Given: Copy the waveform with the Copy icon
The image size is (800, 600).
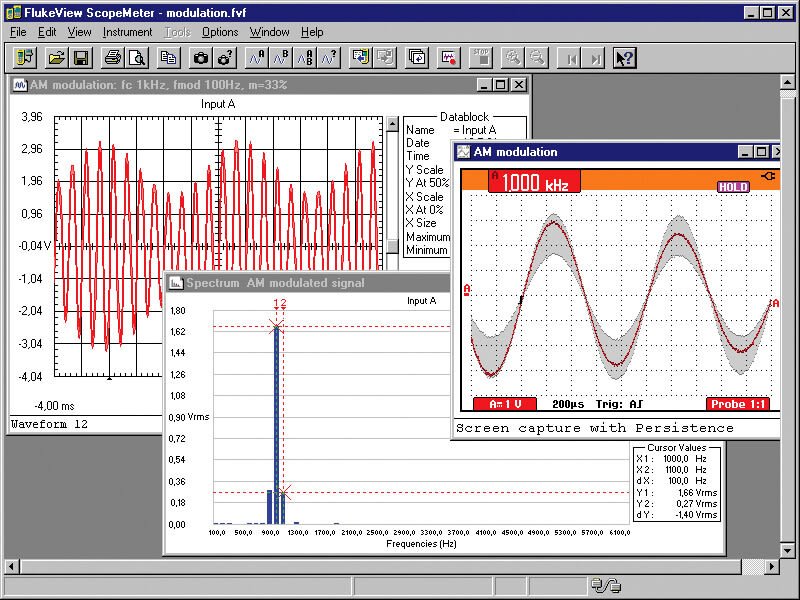Looking at the screenshot, I should (x=166, y=57).
